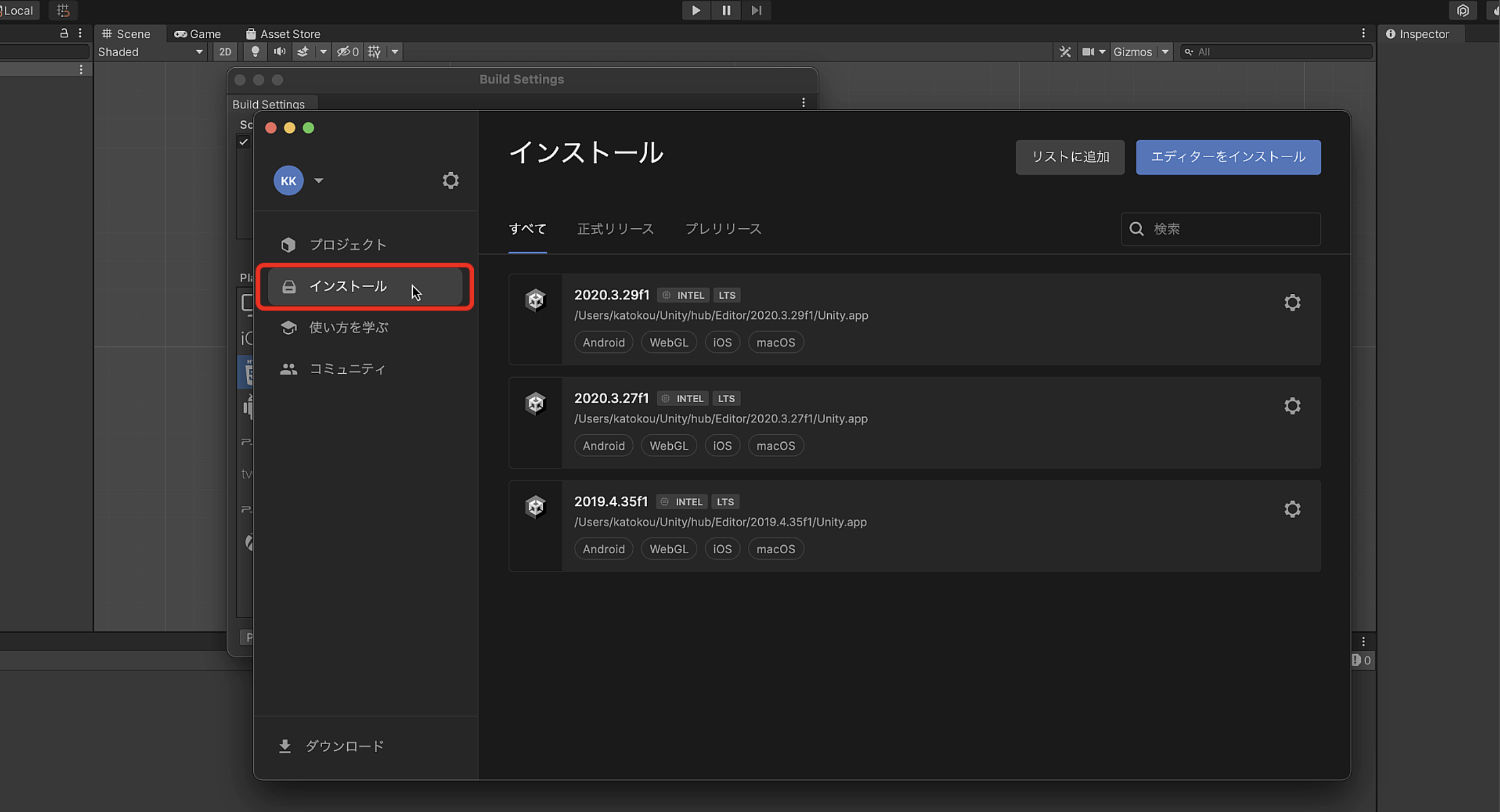This screenshot has width=1500, height=812.
Task: Open 使い方を学ぶ sidebar item
Action: click(365, 328)
